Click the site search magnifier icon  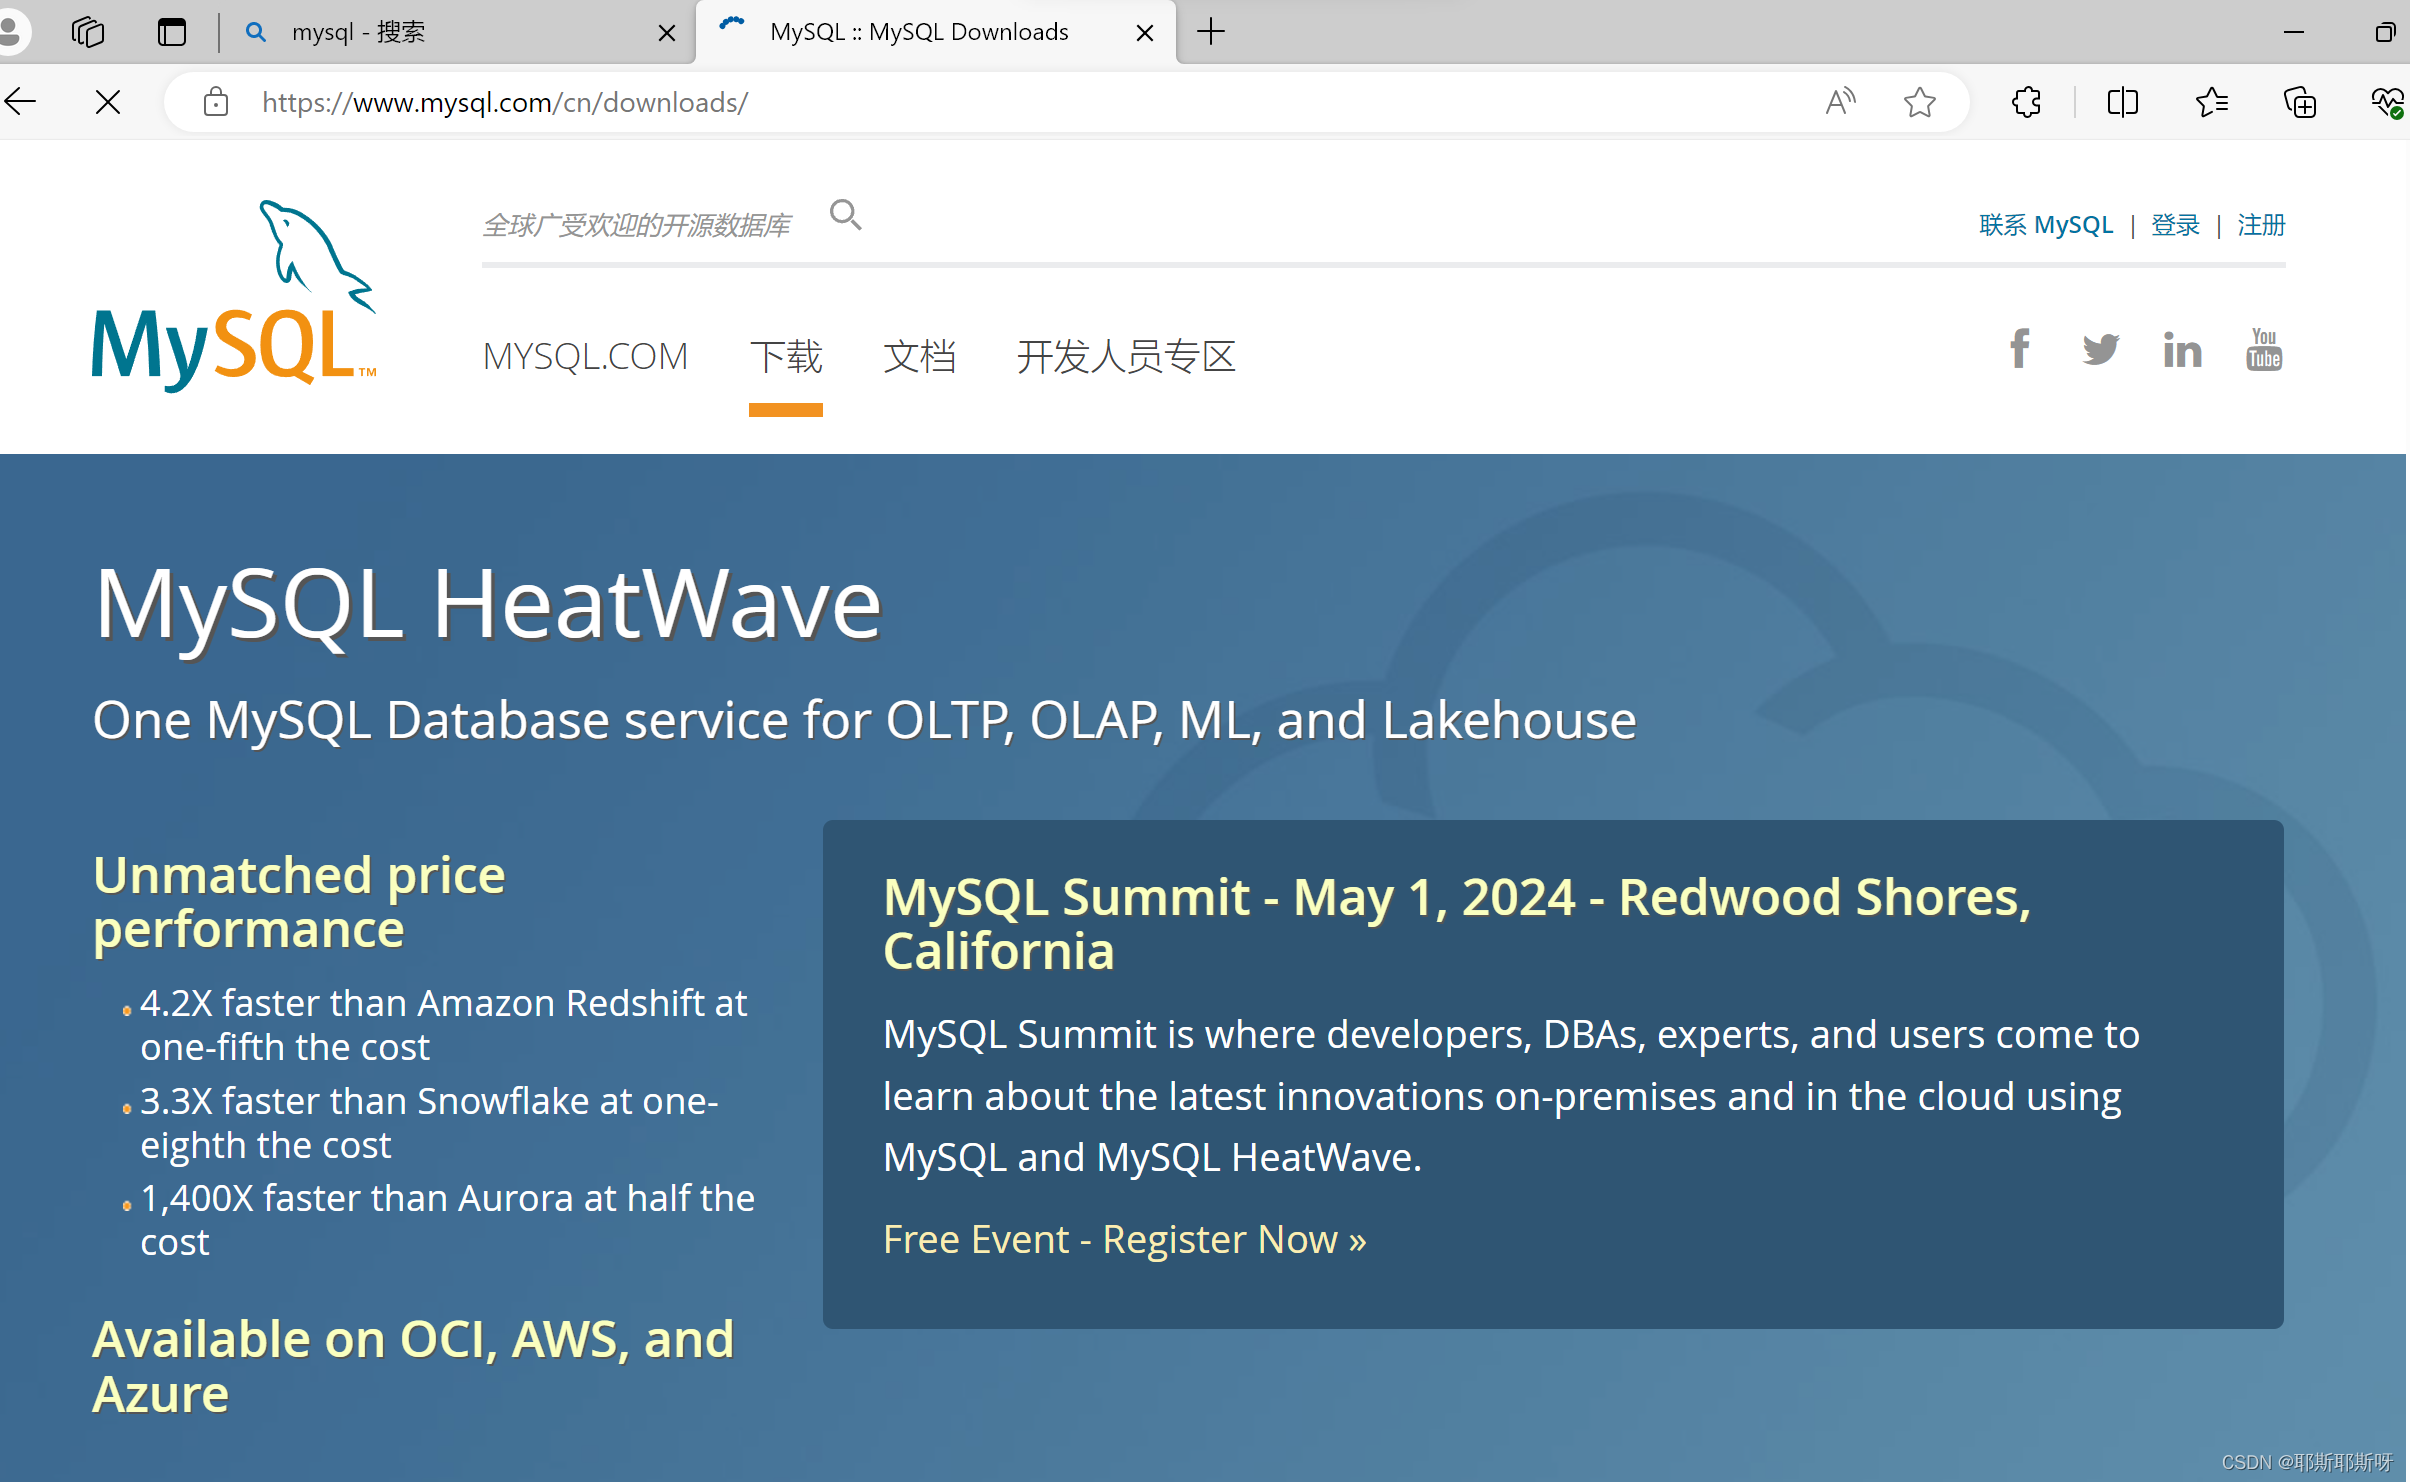845,215
